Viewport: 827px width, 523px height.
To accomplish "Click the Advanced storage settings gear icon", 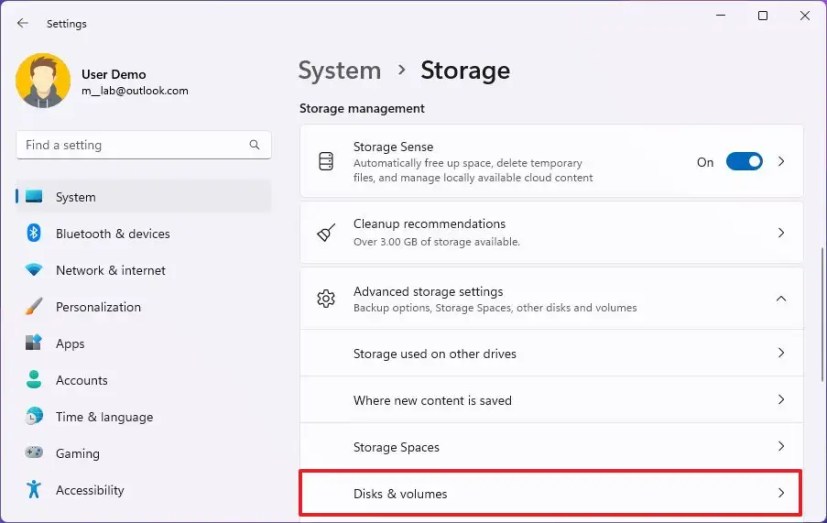I will tap(326, 298).
